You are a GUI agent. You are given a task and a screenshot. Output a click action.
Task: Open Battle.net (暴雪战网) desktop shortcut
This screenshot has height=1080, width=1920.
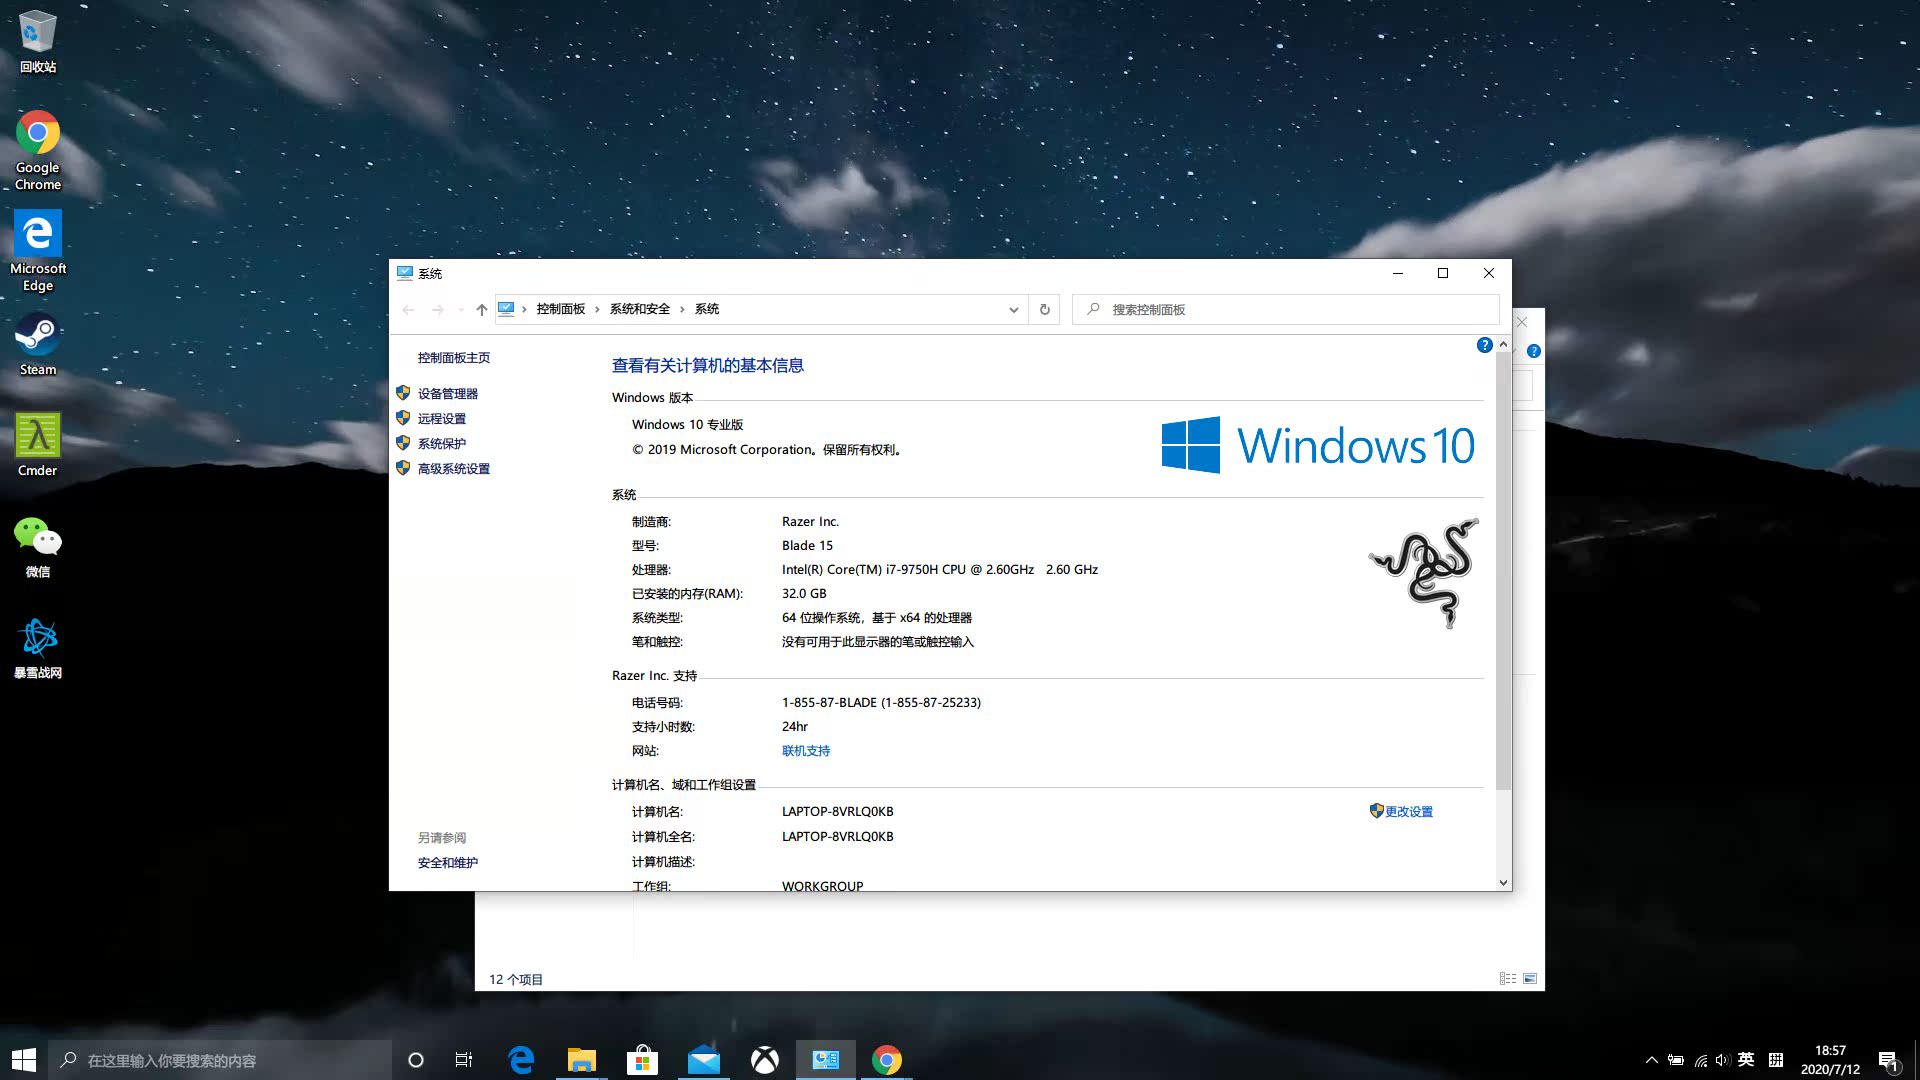tap(38, 648)
